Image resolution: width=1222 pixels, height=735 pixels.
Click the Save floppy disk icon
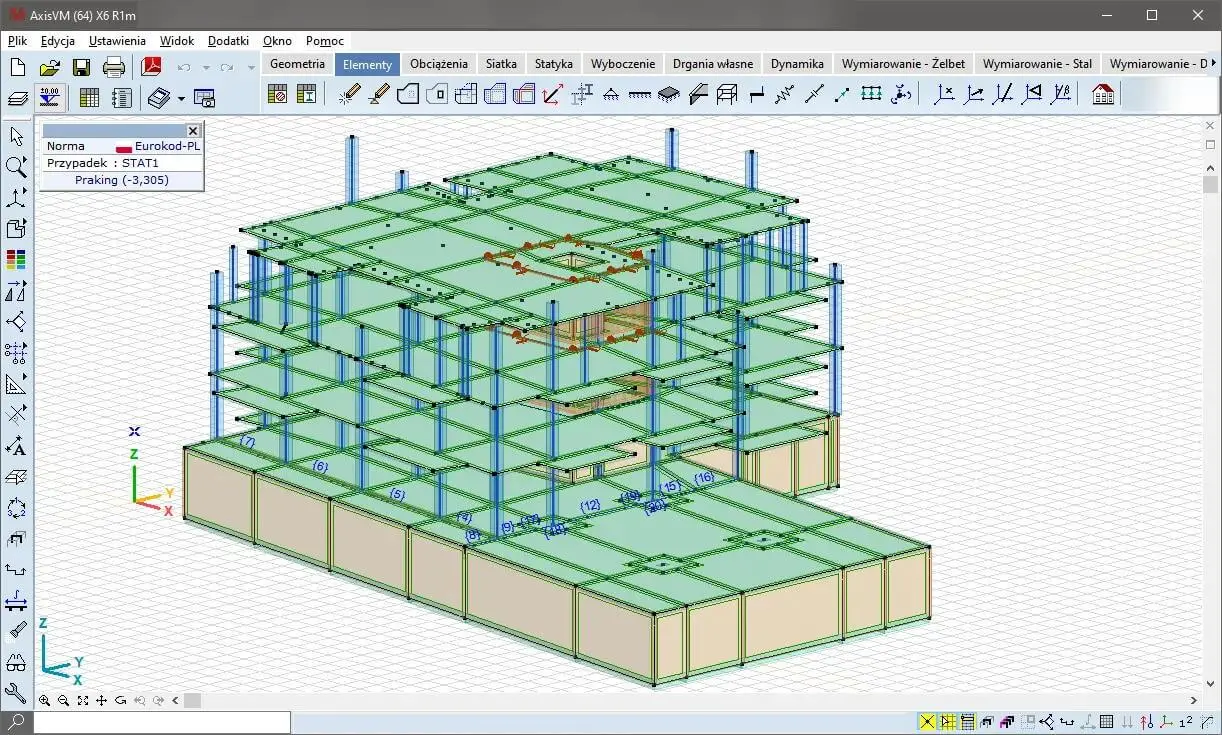81,67
